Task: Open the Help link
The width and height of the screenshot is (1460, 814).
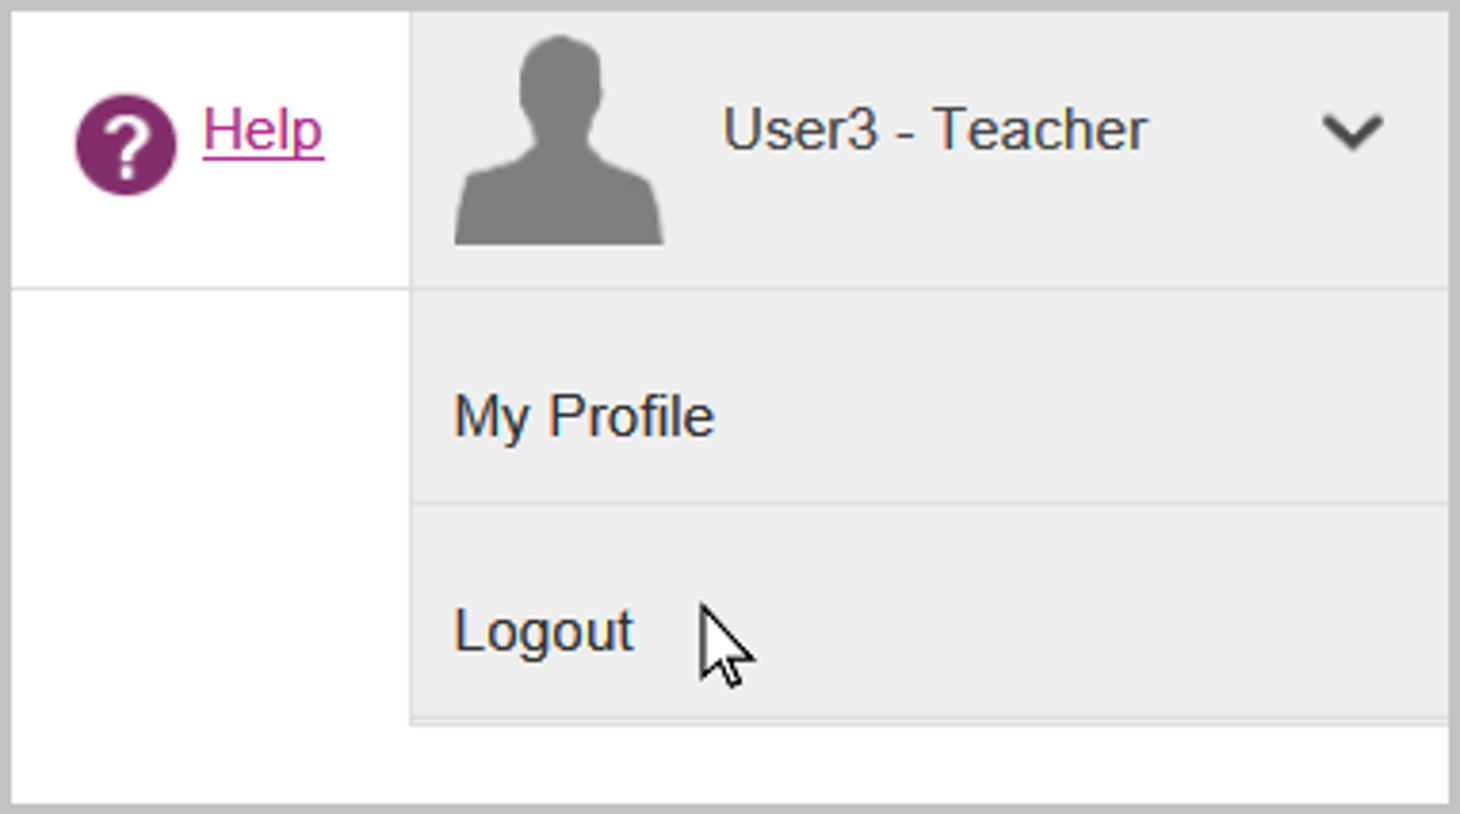Action: tap(263, 131)
